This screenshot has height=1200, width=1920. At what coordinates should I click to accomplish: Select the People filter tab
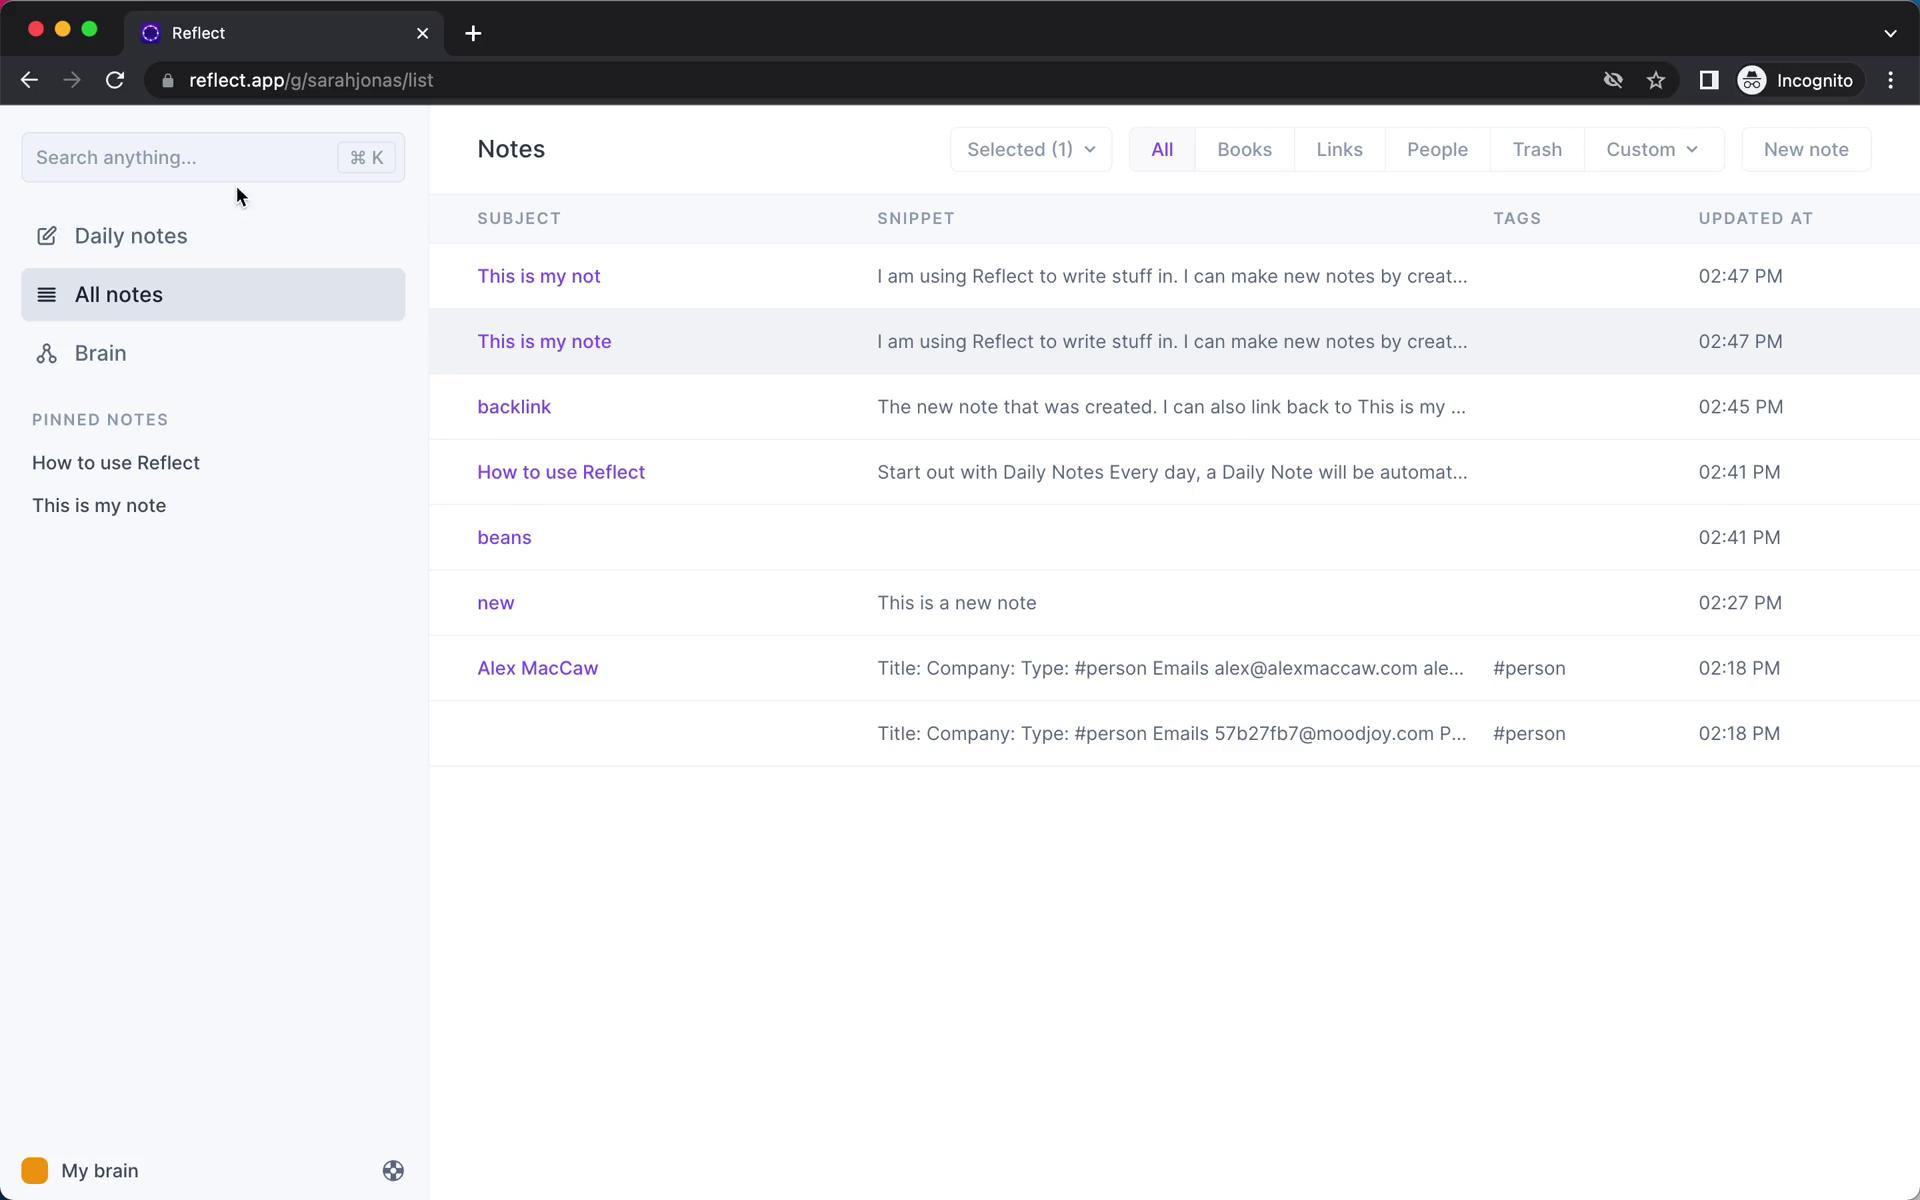1438,148
